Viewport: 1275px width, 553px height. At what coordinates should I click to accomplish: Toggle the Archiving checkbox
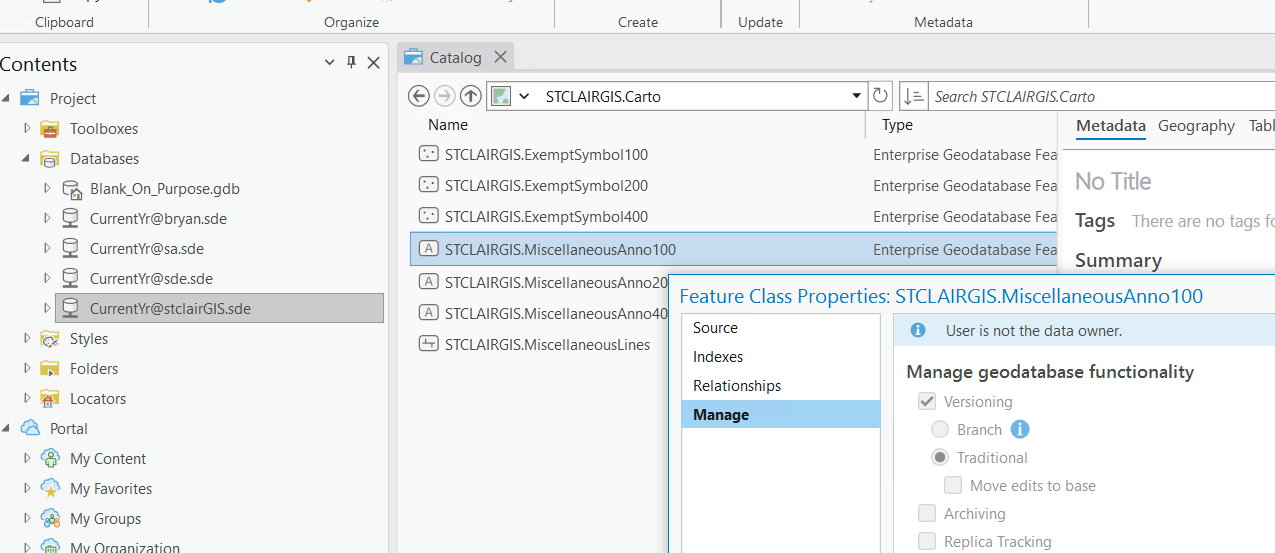pyautogui.click(x=927, y=513)
